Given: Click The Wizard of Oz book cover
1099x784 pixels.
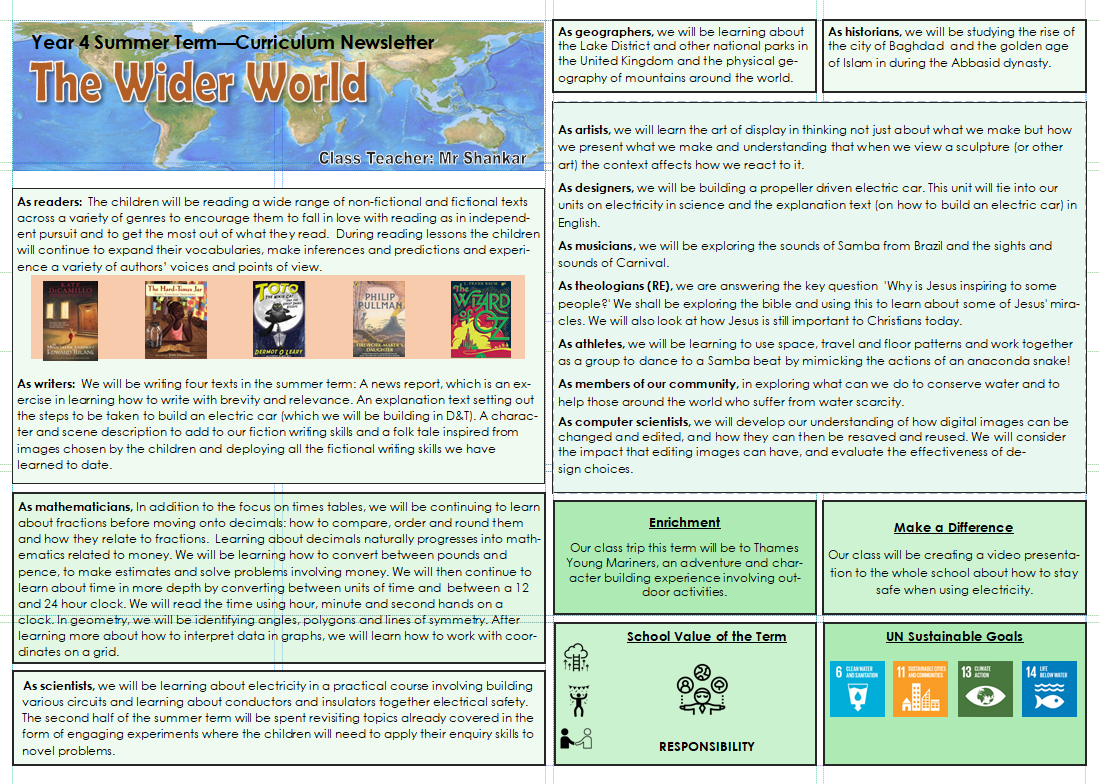Looking at the screenshot, I should click(x=481, y=319).
